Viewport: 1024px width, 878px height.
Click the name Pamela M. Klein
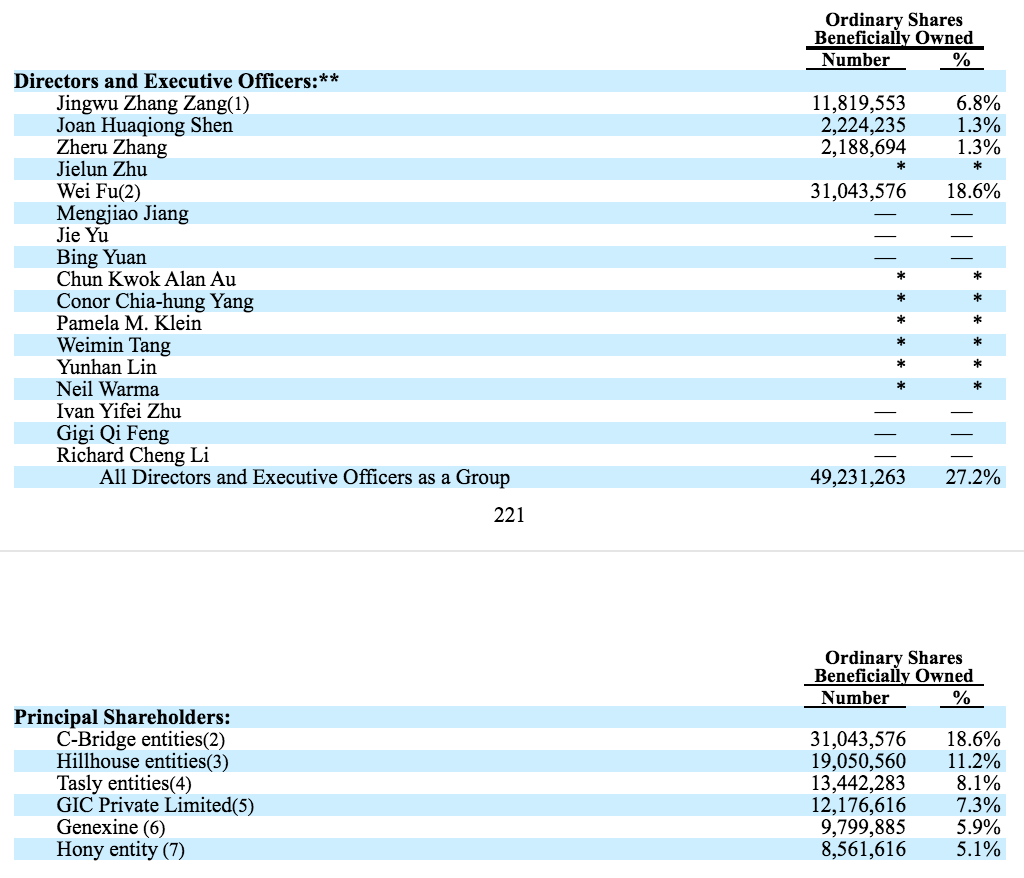click(x=129, y=323)
